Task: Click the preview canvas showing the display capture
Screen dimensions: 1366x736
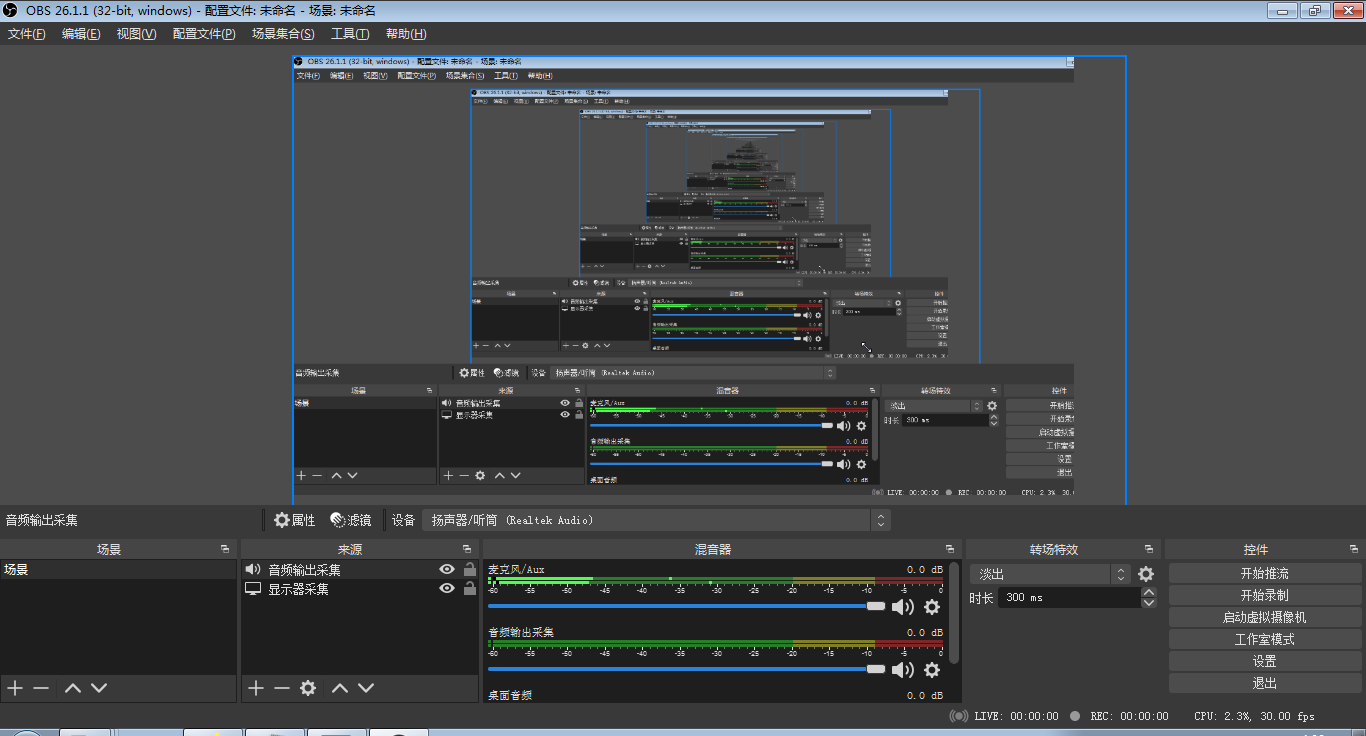Action: [x=709, y=280]
